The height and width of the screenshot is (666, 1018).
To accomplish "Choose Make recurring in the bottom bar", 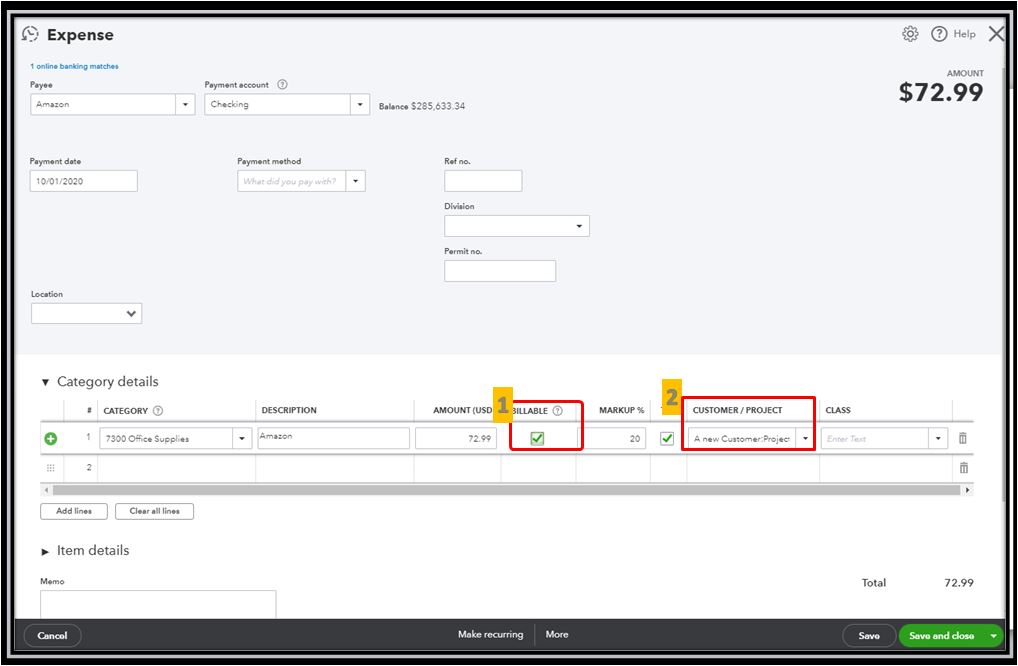I will point(490,635).
